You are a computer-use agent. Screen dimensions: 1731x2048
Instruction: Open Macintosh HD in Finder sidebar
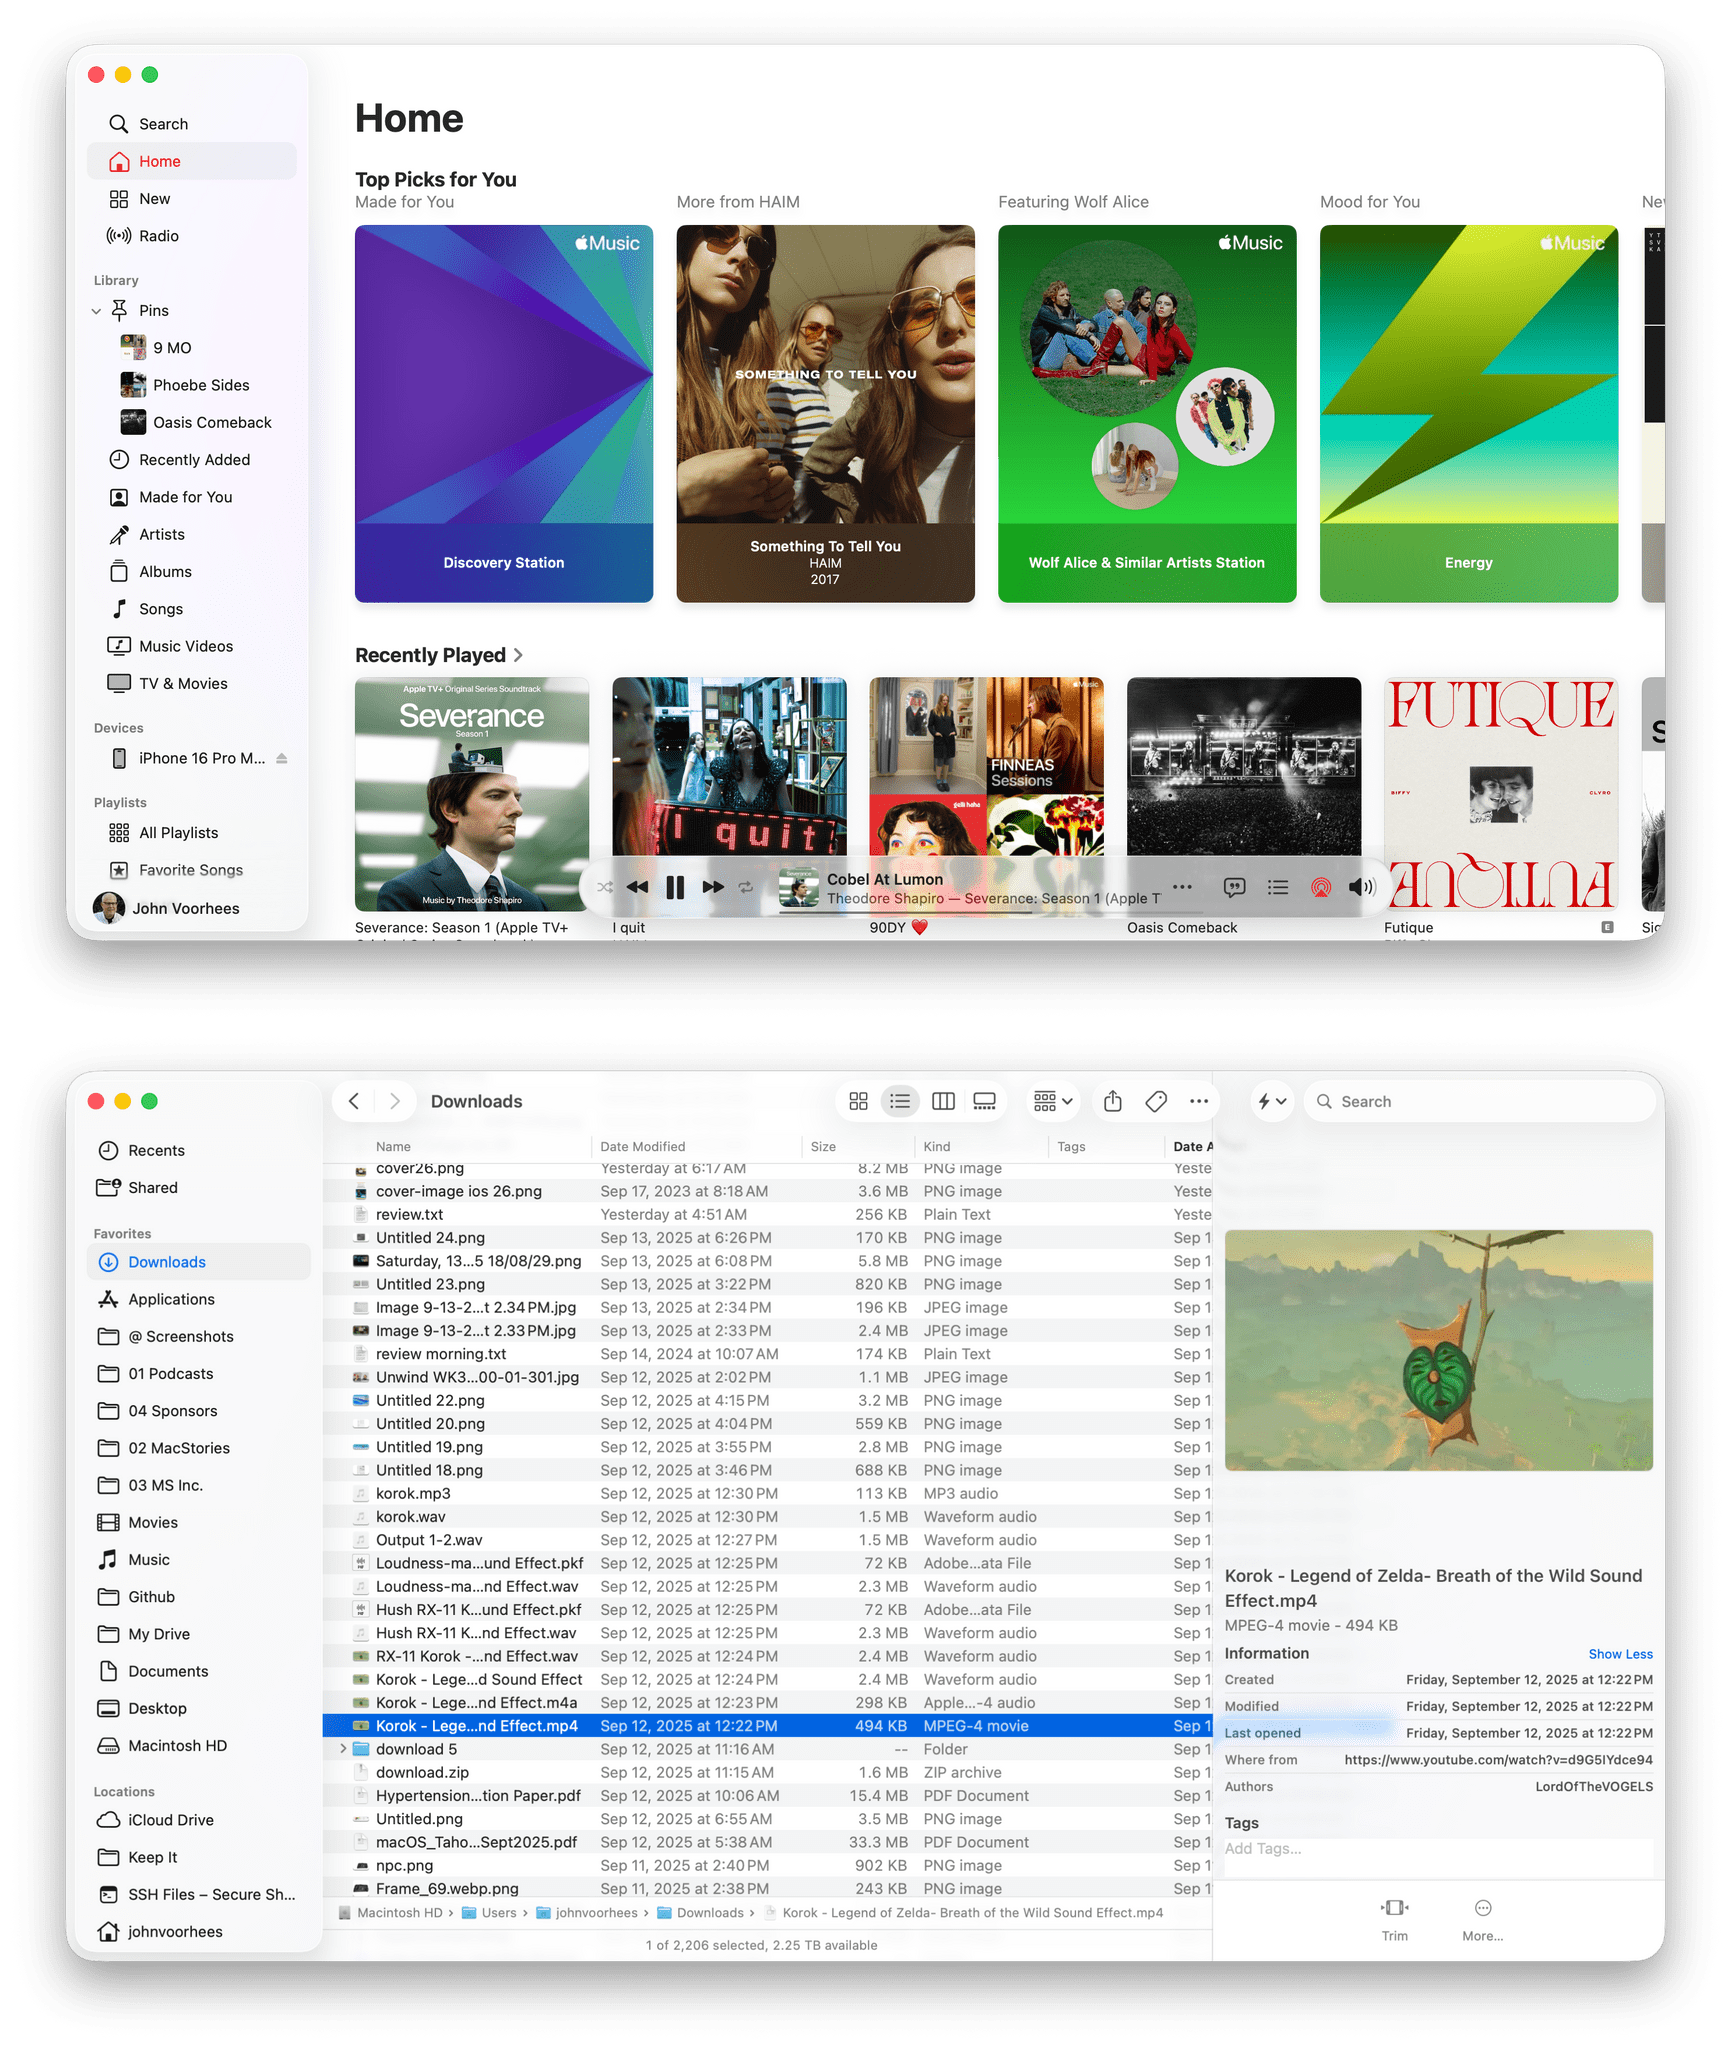coord(200,1745)
